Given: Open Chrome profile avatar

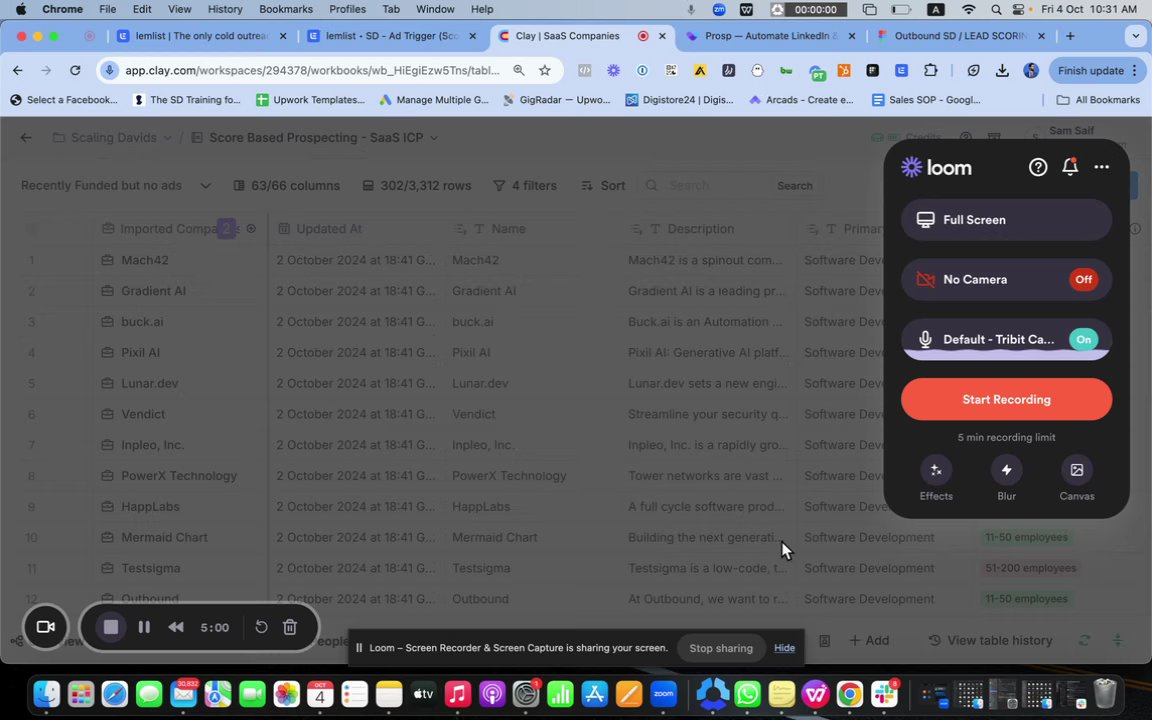Looking at the screenshot, I should (x=1031, y=71).
